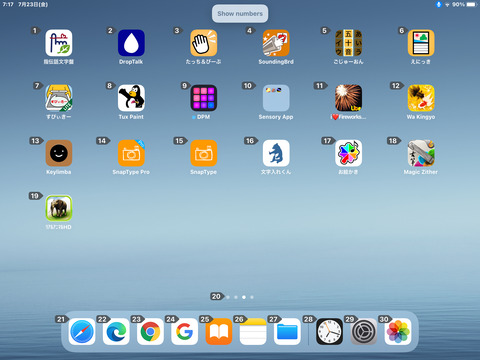Open Safari from the dock
This screenshot has height=360, width=480.
click(x=82, y=332)
